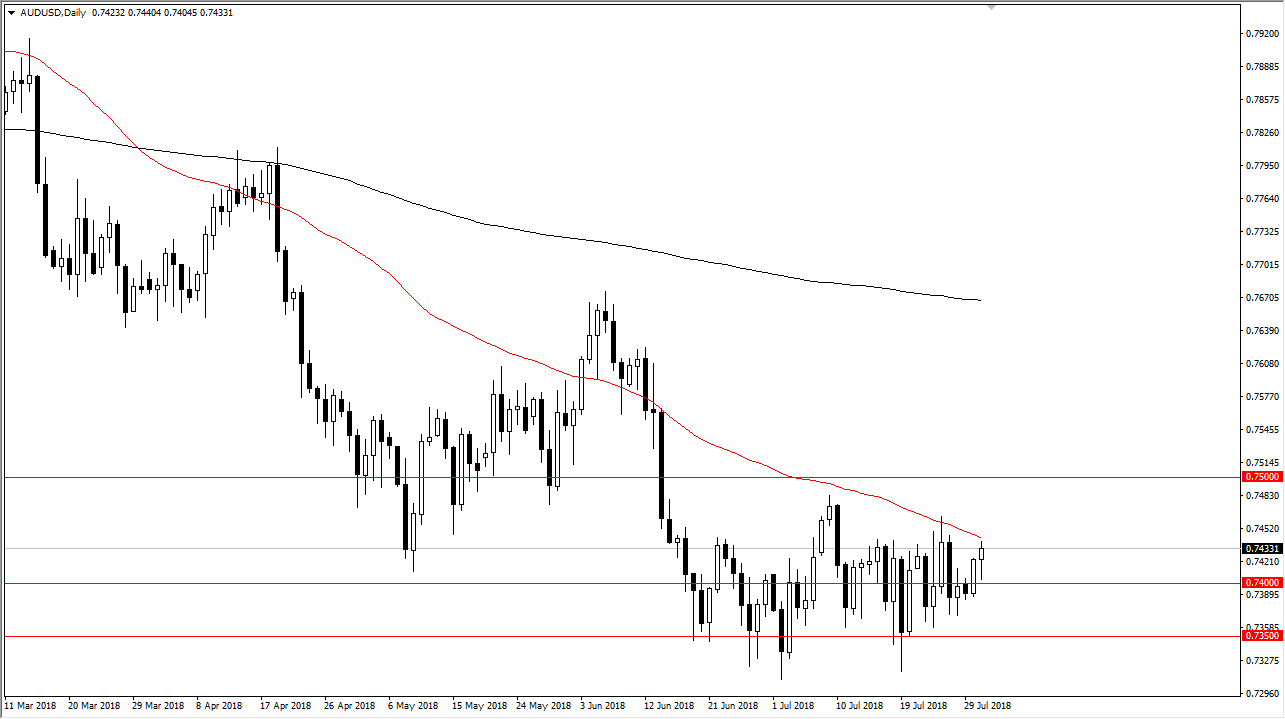The height and width of the screenshot is (719, 1285).
Task: Select the red 0.74000 price level tag
Action: pyautogui.click(x=1261, y=584)
